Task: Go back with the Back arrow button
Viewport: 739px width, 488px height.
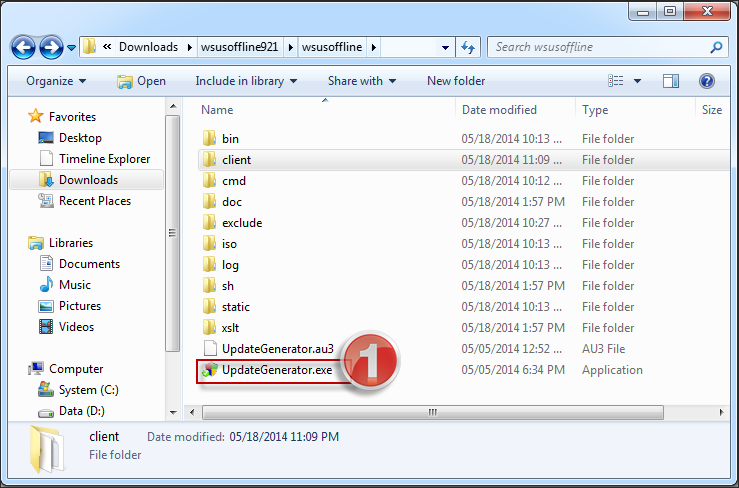Action: click(23, 47)
